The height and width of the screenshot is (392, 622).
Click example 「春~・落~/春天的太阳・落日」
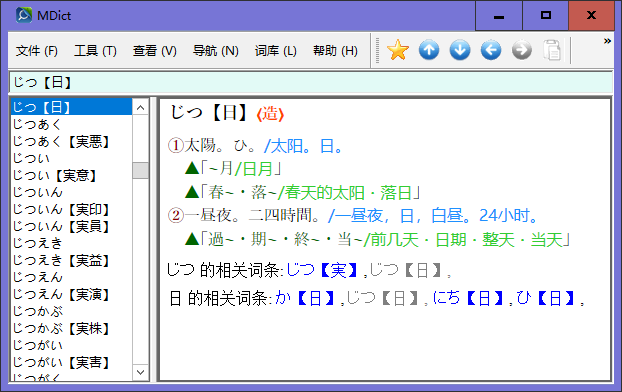(311, 193)
